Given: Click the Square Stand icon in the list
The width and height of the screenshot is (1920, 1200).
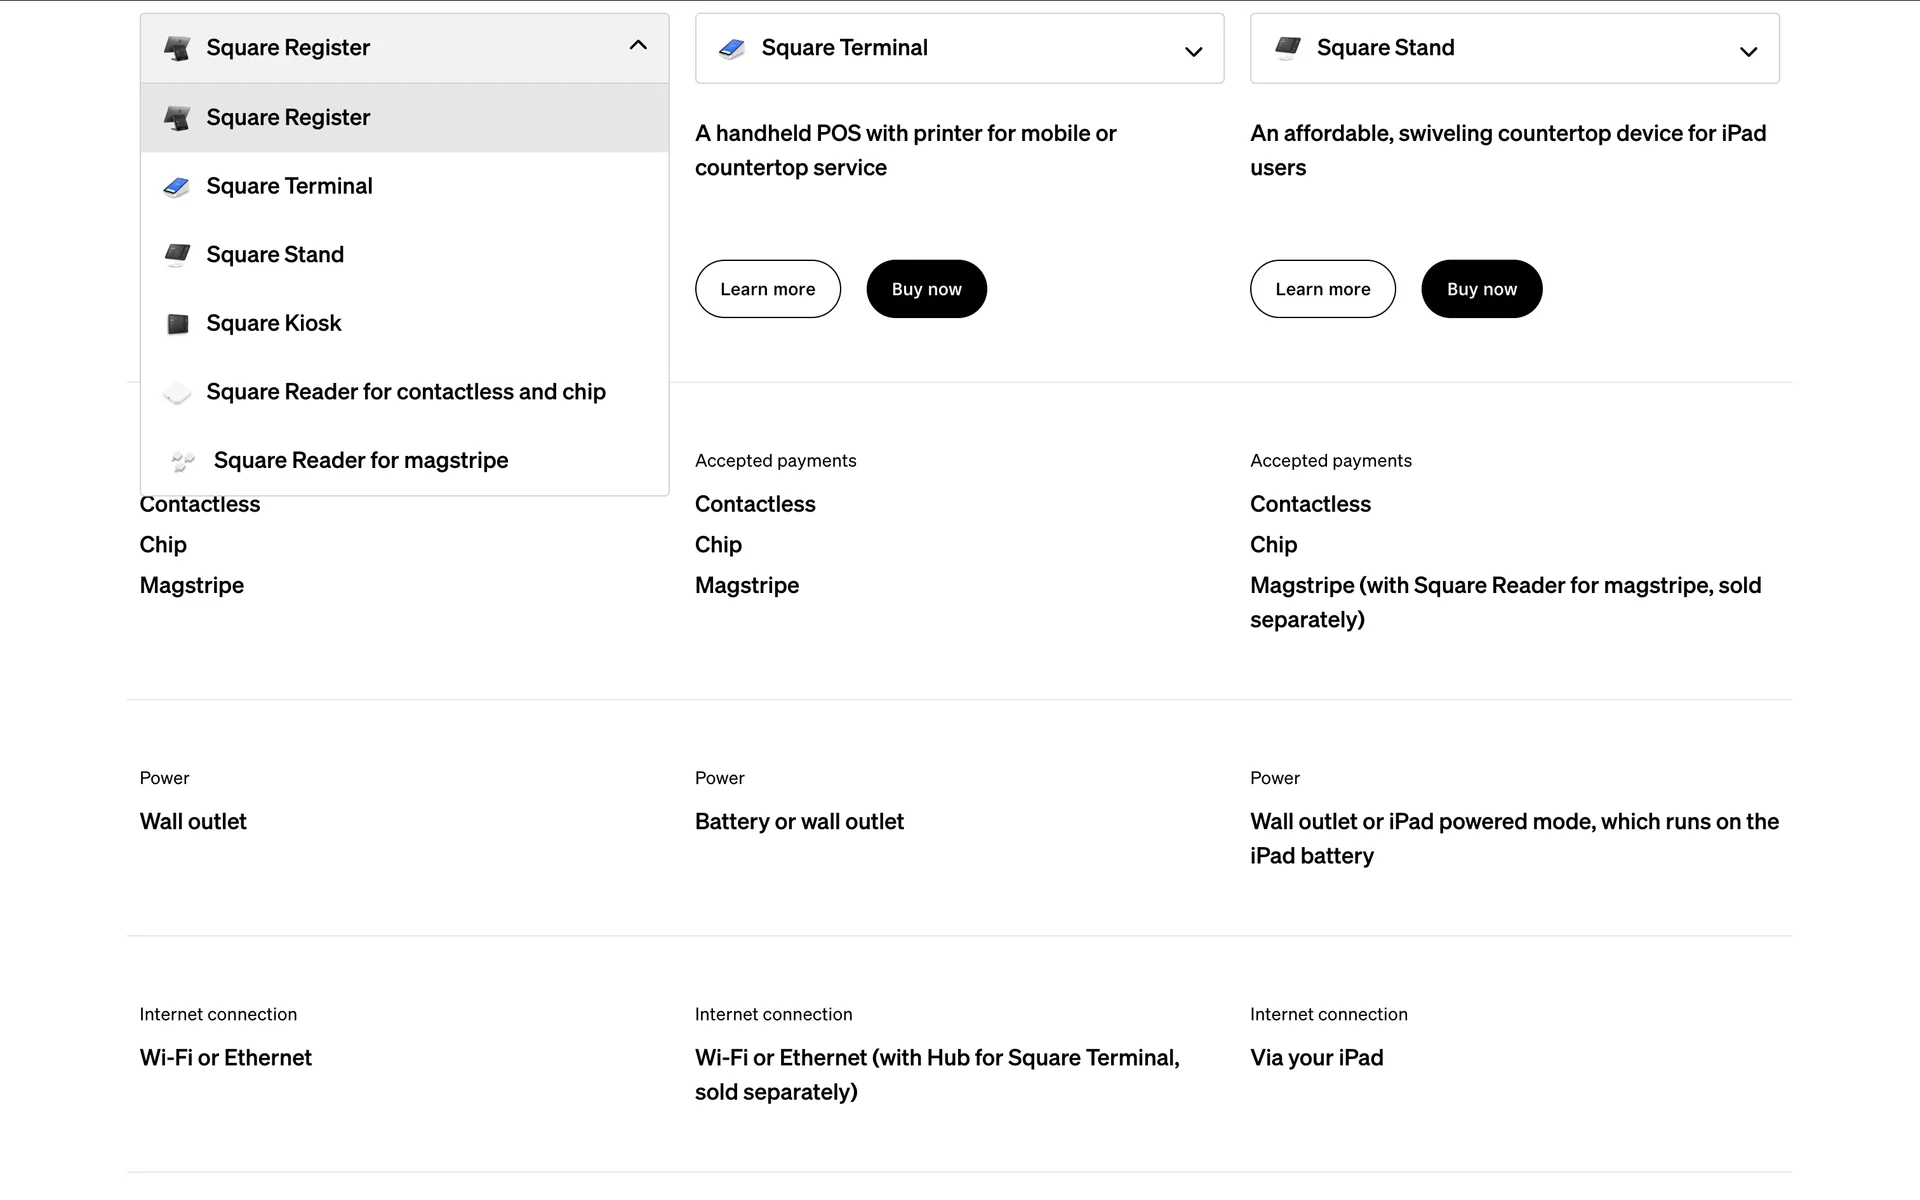Looking at the screenshot, I should pyautogui.click(x=177, y=255).
